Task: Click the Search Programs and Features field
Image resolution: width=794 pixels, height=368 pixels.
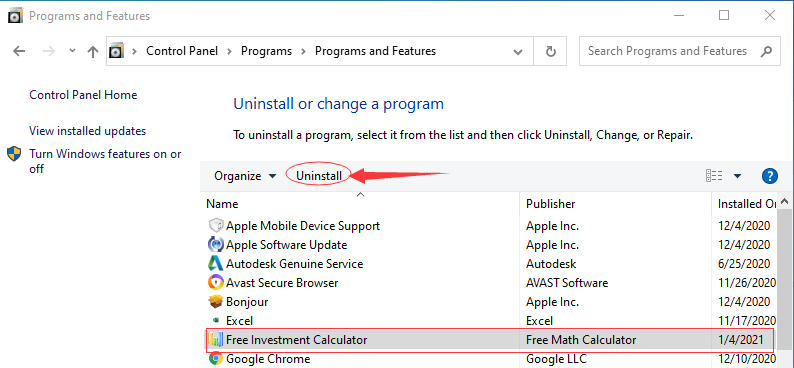Action: pos(667,51)
